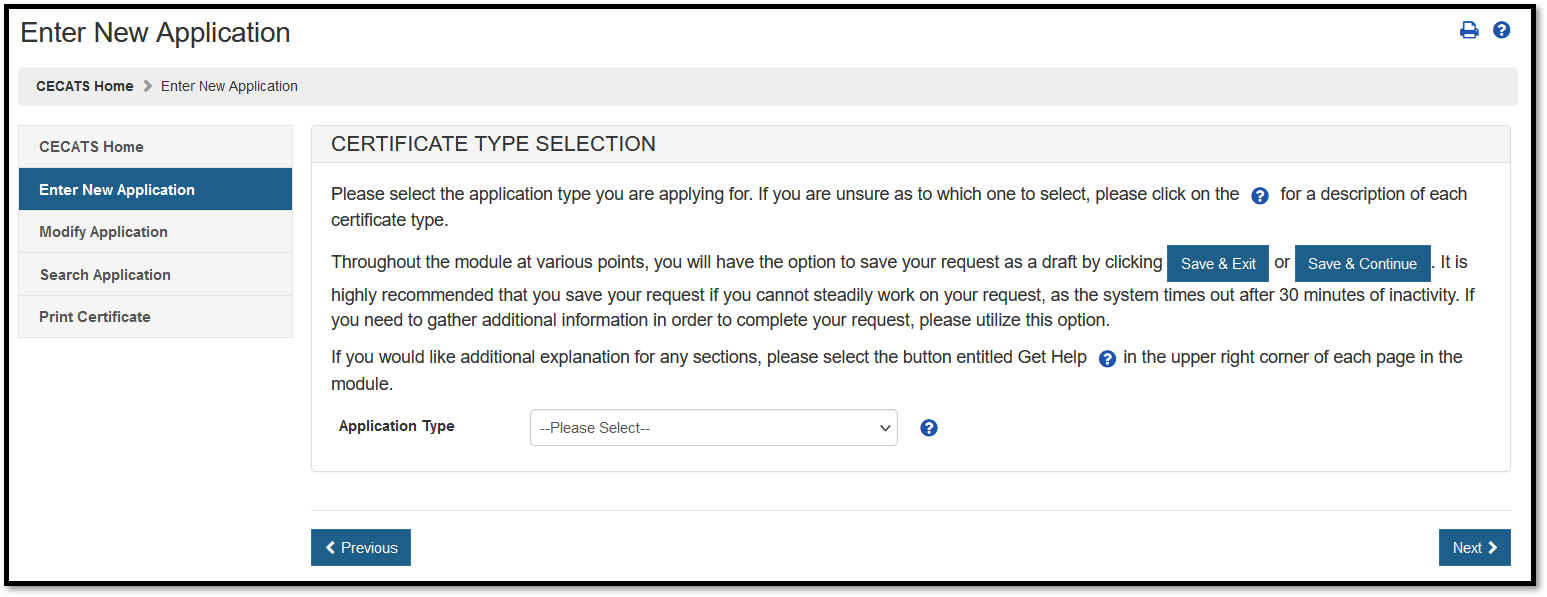Viewport: 1547px width, 597px height.
Task: Click the Enter New Application page title
Action: (156, 33)
